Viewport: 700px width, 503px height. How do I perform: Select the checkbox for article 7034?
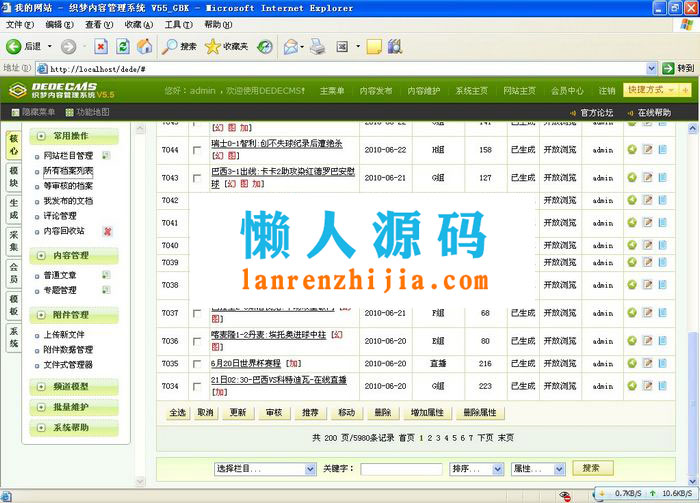point(197,386)
